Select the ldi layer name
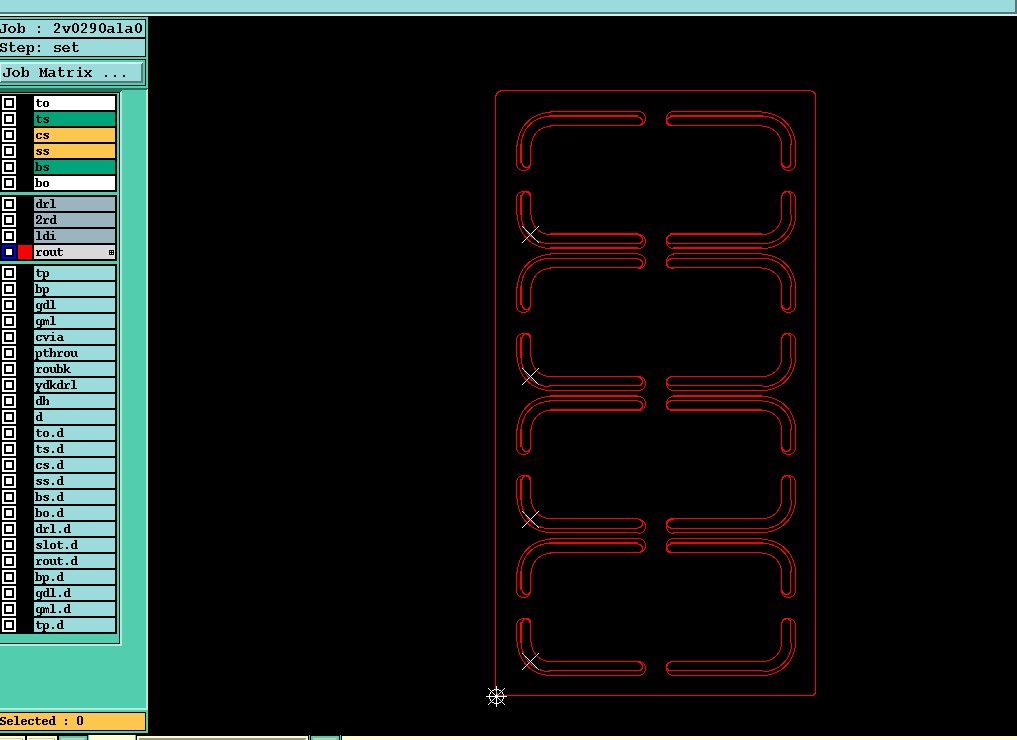 coord(75,236)
